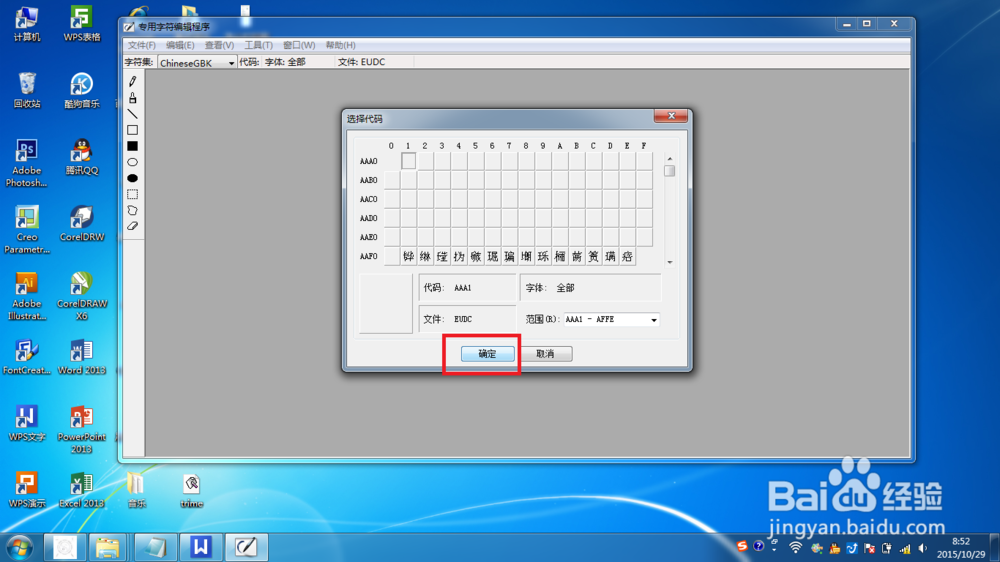
Task: Open the 窗口(W) menu
Action: coord(299,45)
